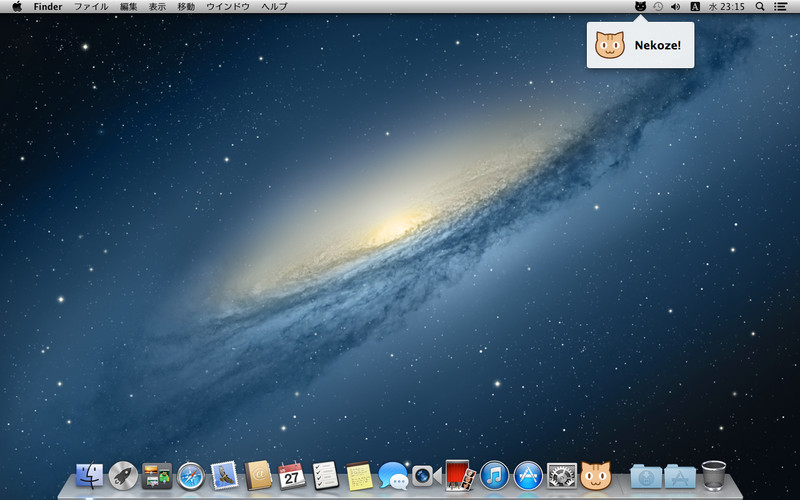Launch Safari compass icon
Viewport: 800px width, 500px height.
coord(190,476)
